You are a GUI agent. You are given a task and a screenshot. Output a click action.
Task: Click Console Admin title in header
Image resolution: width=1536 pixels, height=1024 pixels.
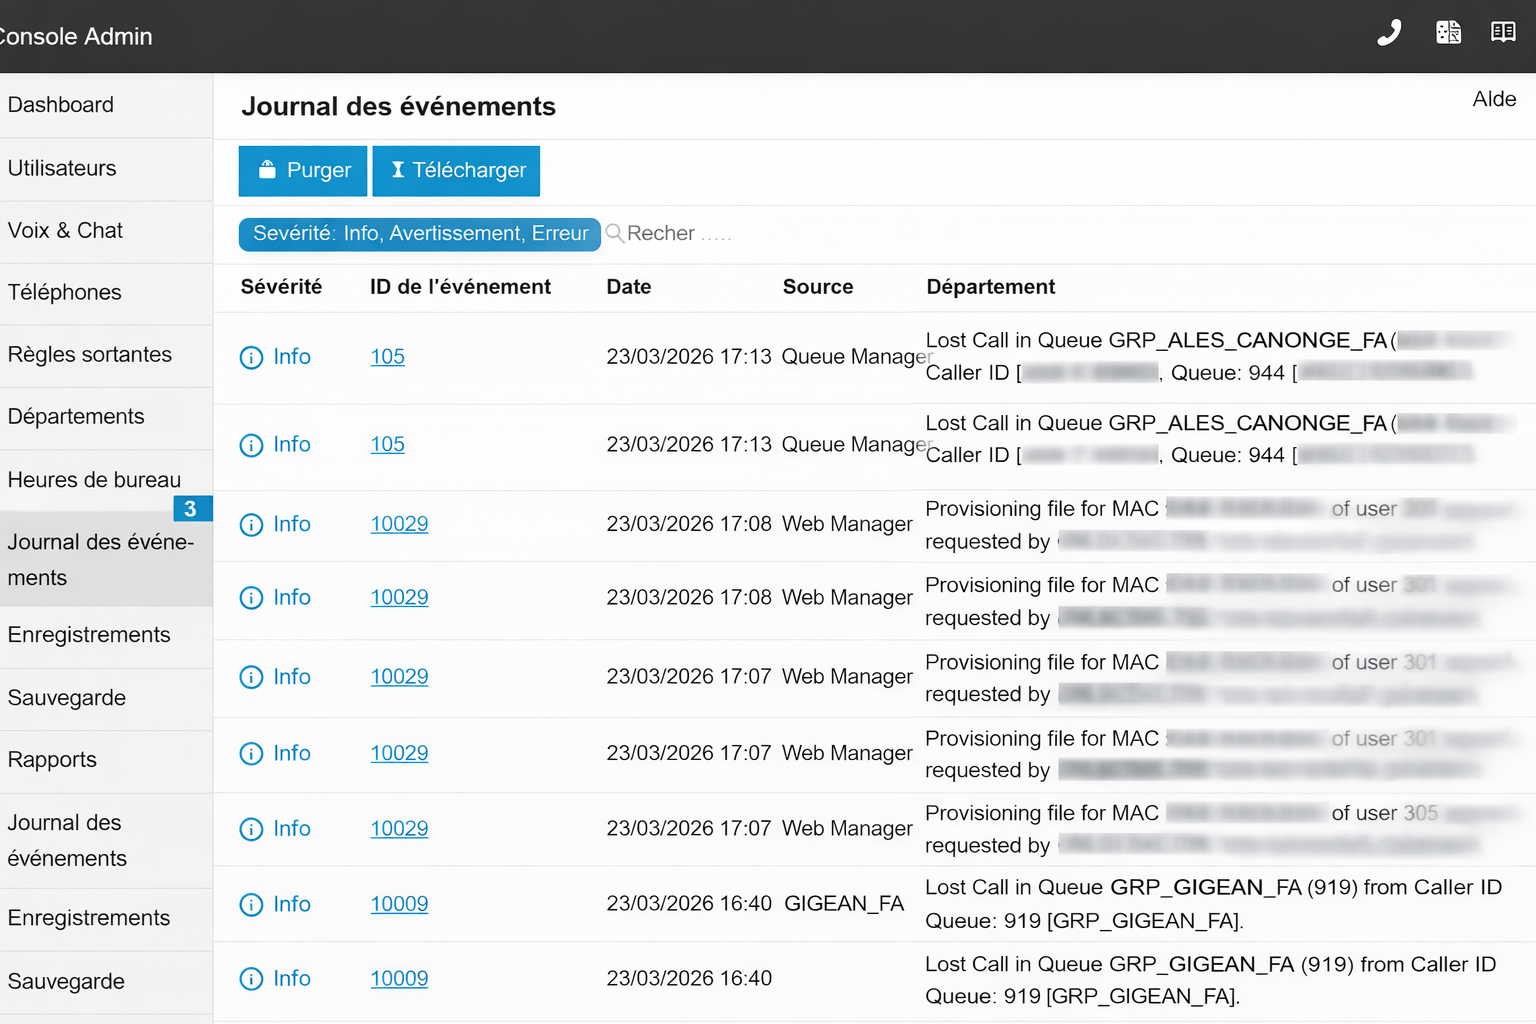coord(75,37)
